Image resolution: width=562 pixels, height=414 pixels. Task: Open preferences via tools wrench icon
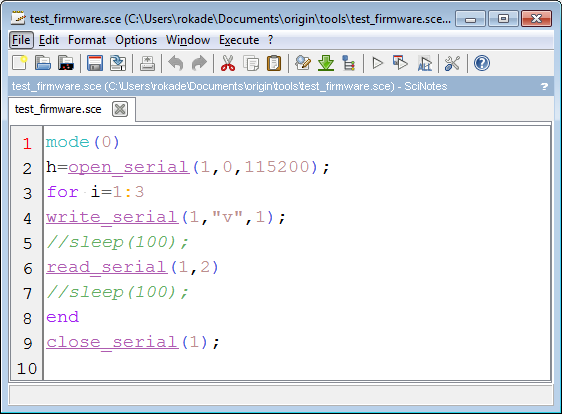(452, 63)
